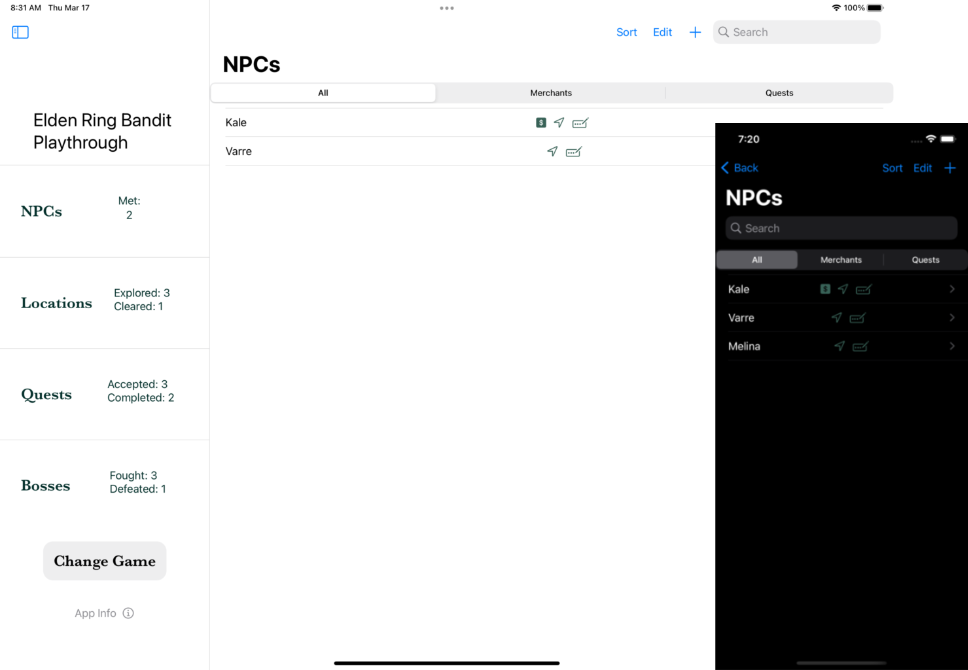Click the App Info circle icon
The height and width of the screenshot is (670, 968).
(128, 613)
